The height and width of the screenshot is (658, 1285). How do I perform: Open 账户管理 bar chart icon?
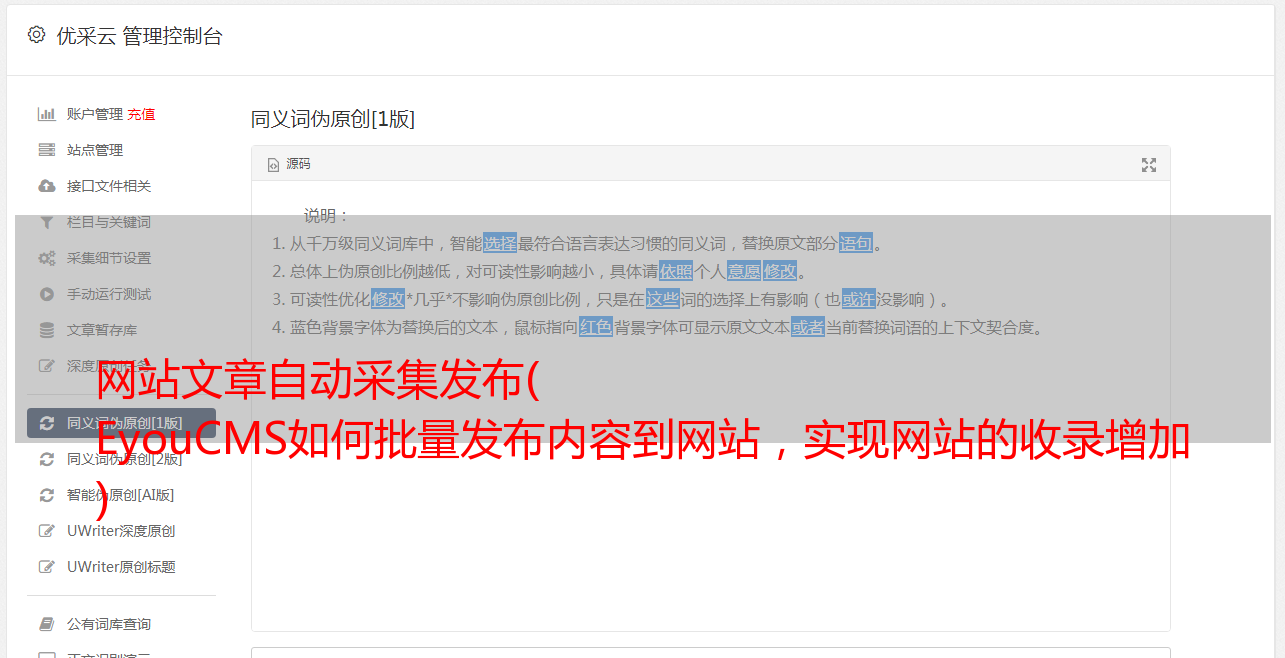[46, 114]
